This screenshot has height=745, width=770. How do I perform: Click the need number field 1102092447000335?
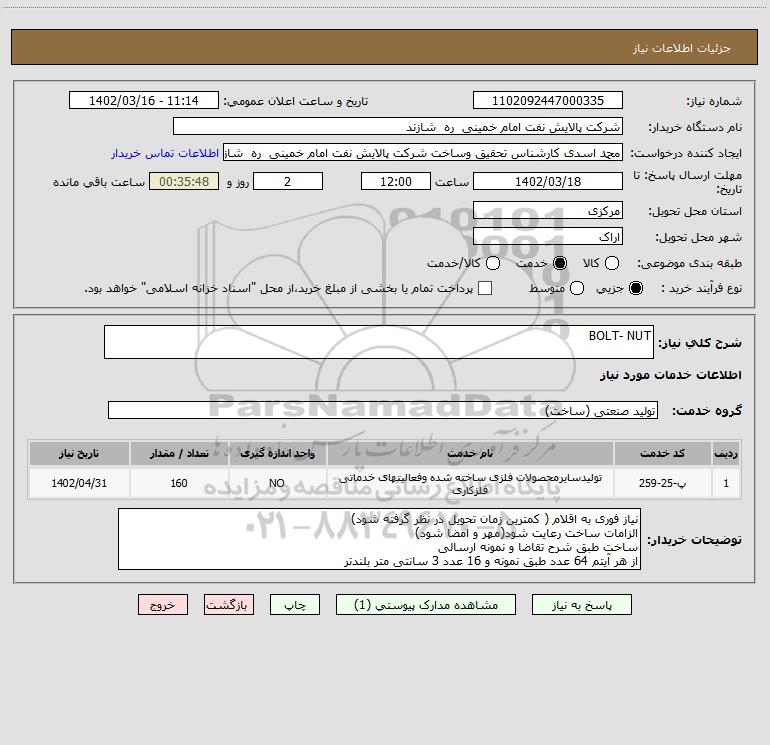548,100
